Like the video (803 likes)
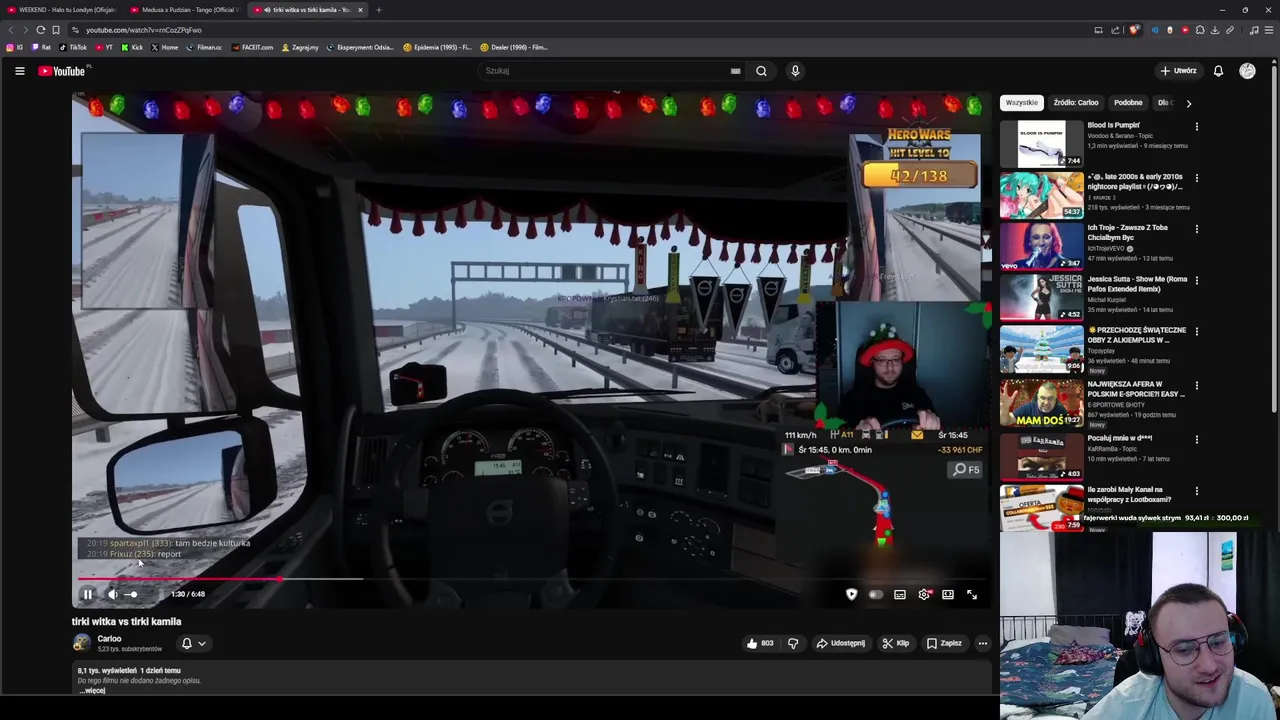The image size is (1280, 720). click(x=760, y=643)
